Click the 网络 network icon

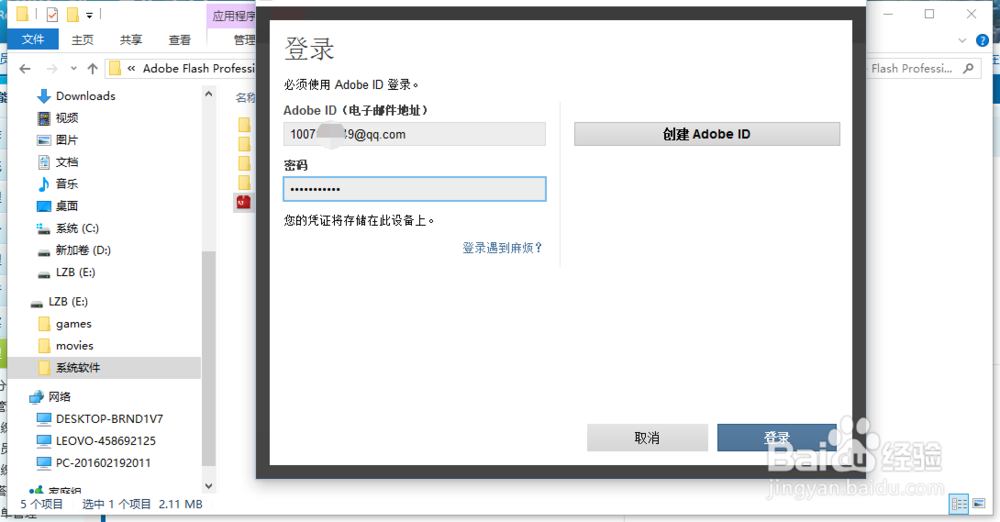36,397
